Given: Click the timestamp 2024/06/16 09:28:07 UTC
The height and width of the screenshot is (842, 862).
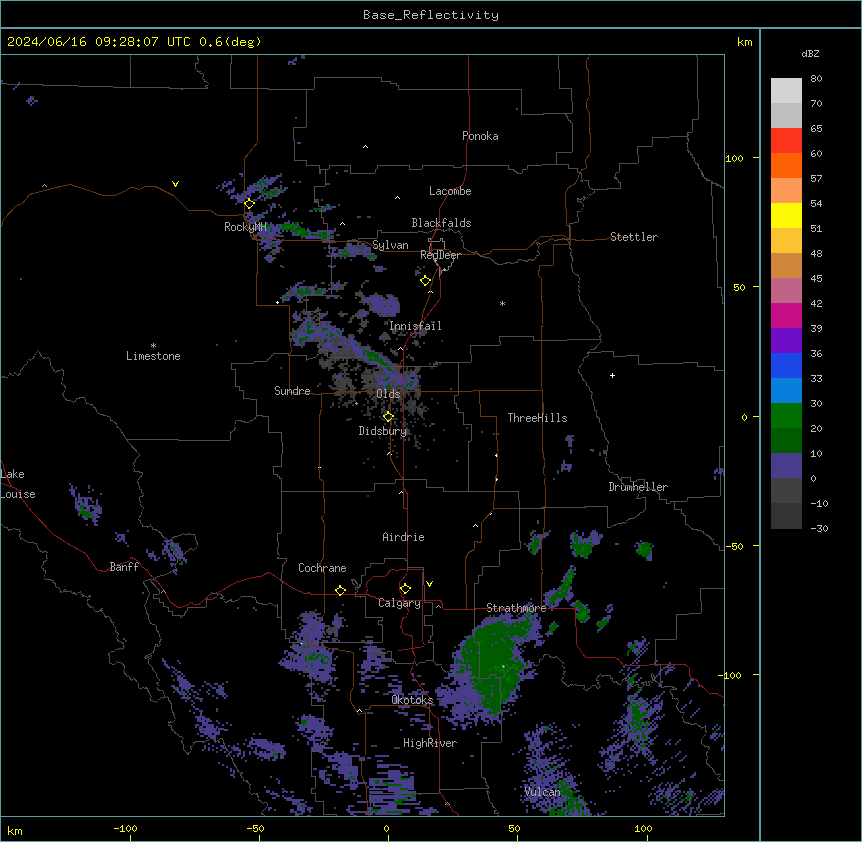Looking at the screenshot, I should 98,42.
